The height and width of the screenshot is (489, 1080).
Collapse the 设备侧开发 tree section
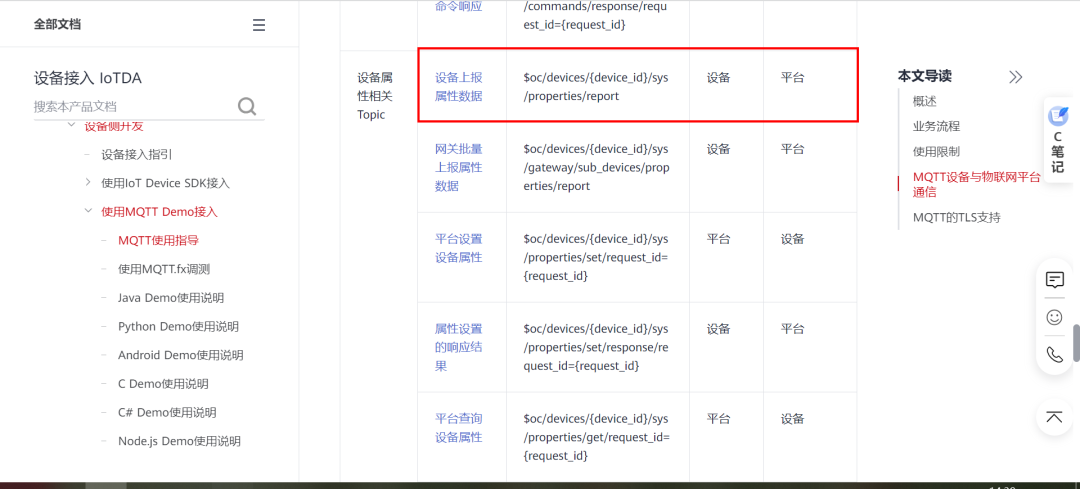click(x=71, y=125)
